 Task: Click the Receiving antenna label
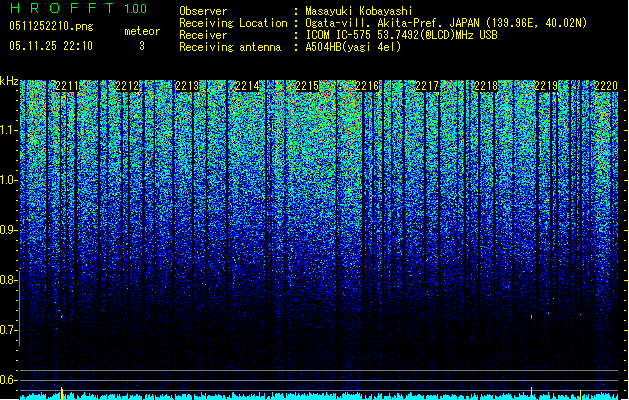pyautogui.click(x=230, y=47)
